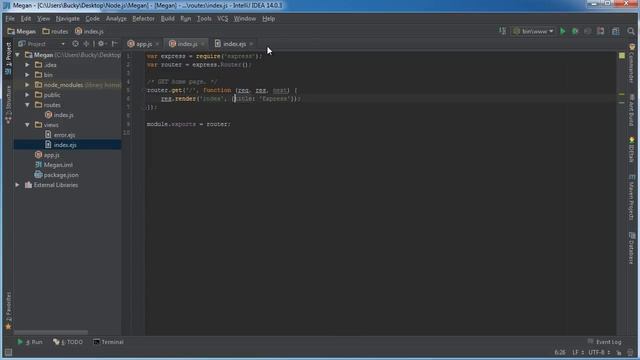Click the 6:26 cursor position in status bar
This screenshot has height=360, width=640.
[560, 352]
